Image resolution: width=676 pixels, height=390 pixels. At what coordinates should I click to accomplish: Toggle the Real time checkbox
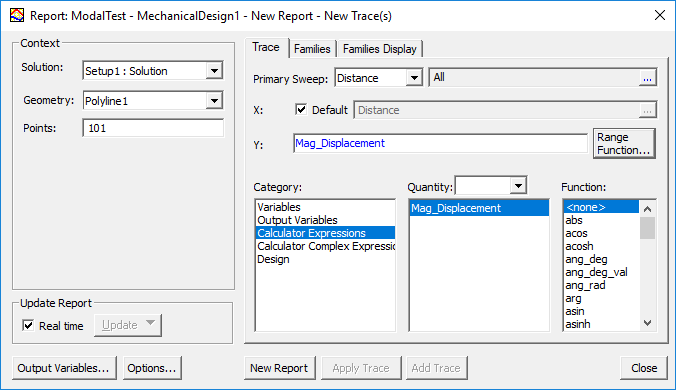28,325
